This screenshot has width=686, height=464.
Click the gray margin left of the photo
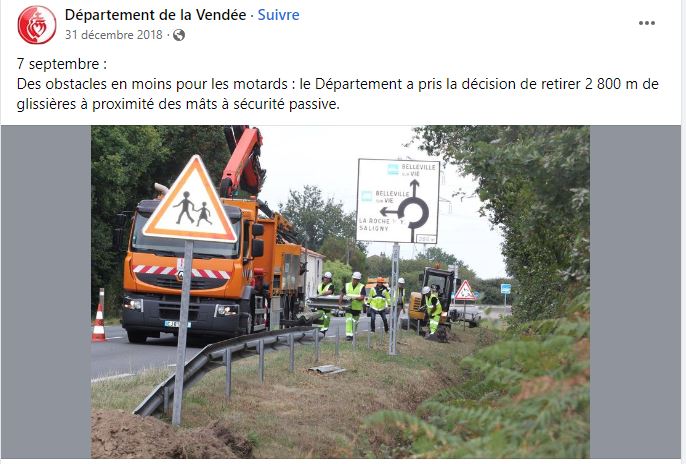point(46,292)
